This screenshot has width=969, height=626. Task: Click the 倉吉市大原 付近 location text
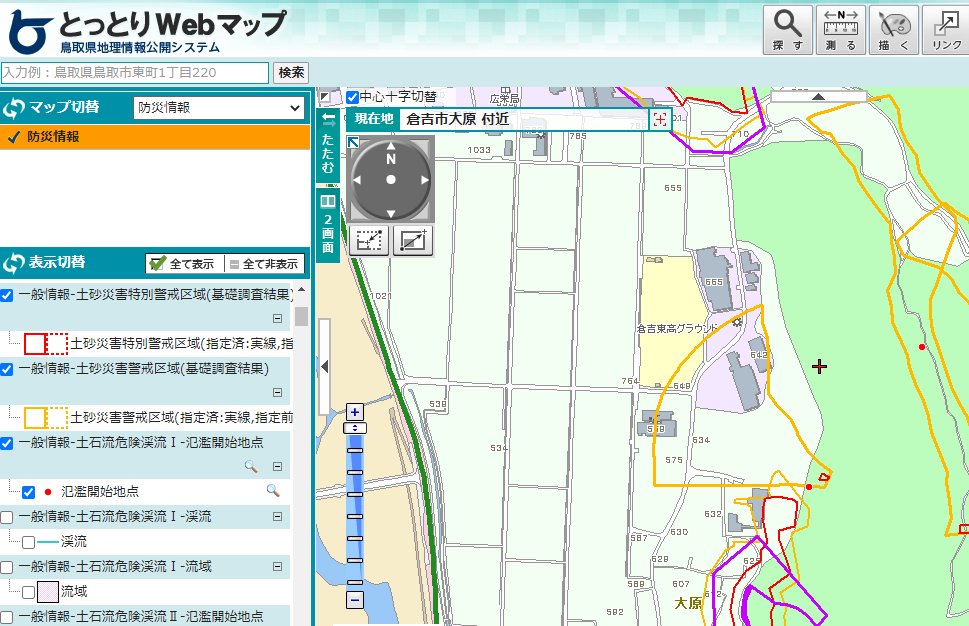pos(457,119)
